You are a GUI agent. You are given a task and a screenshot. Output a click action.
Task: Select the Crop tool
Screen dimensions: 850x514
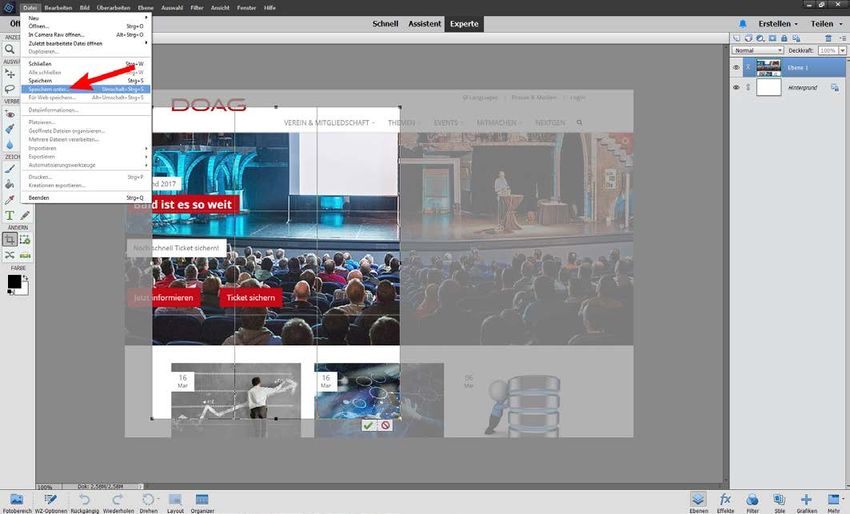tap(10, 240)
